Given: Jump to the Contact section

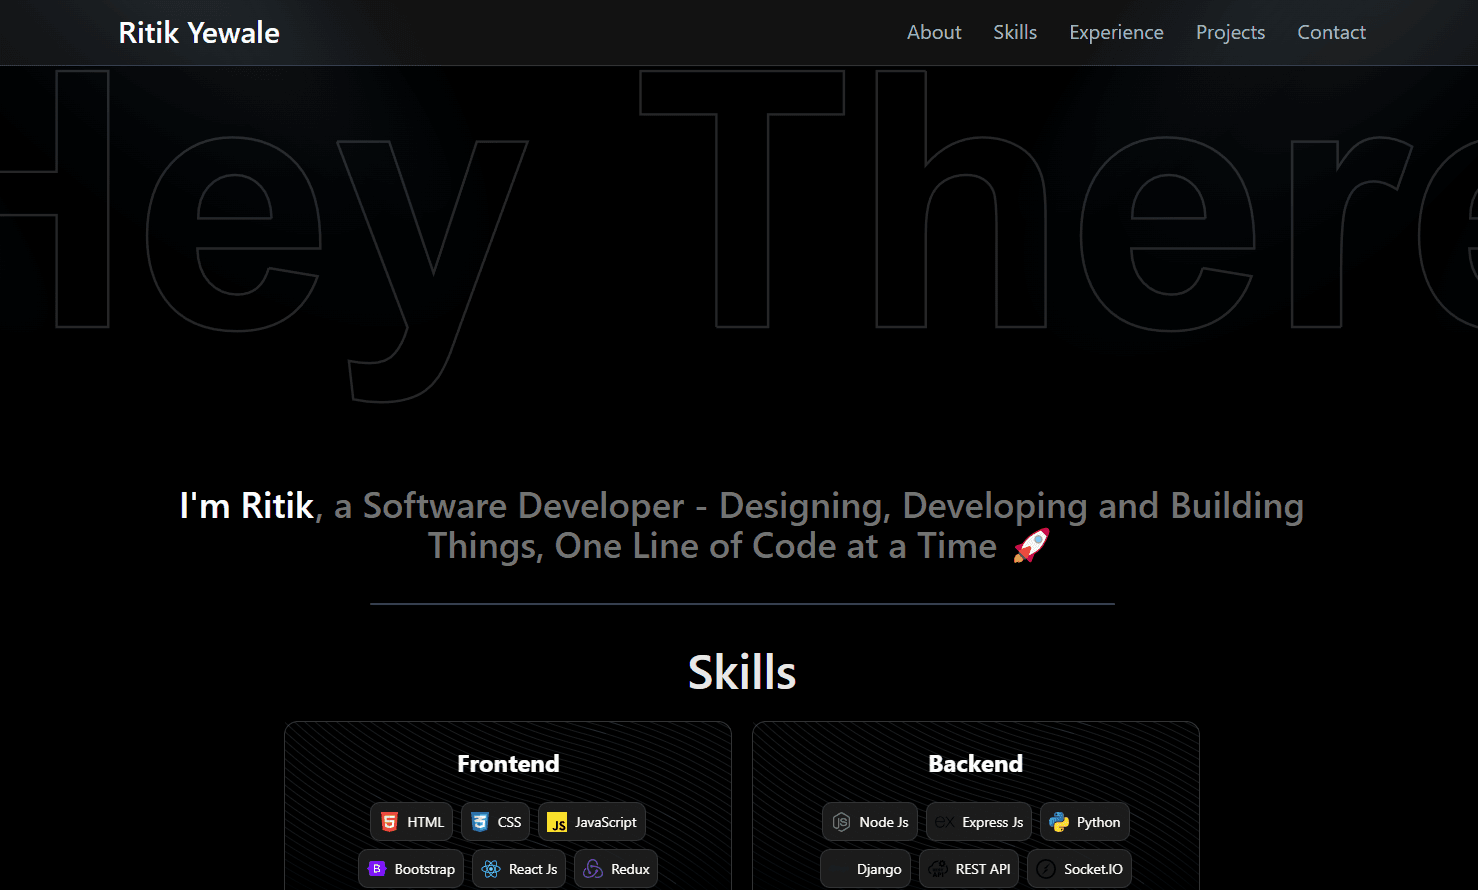Looking at the screenshot, I should [x=1331, y=32].
